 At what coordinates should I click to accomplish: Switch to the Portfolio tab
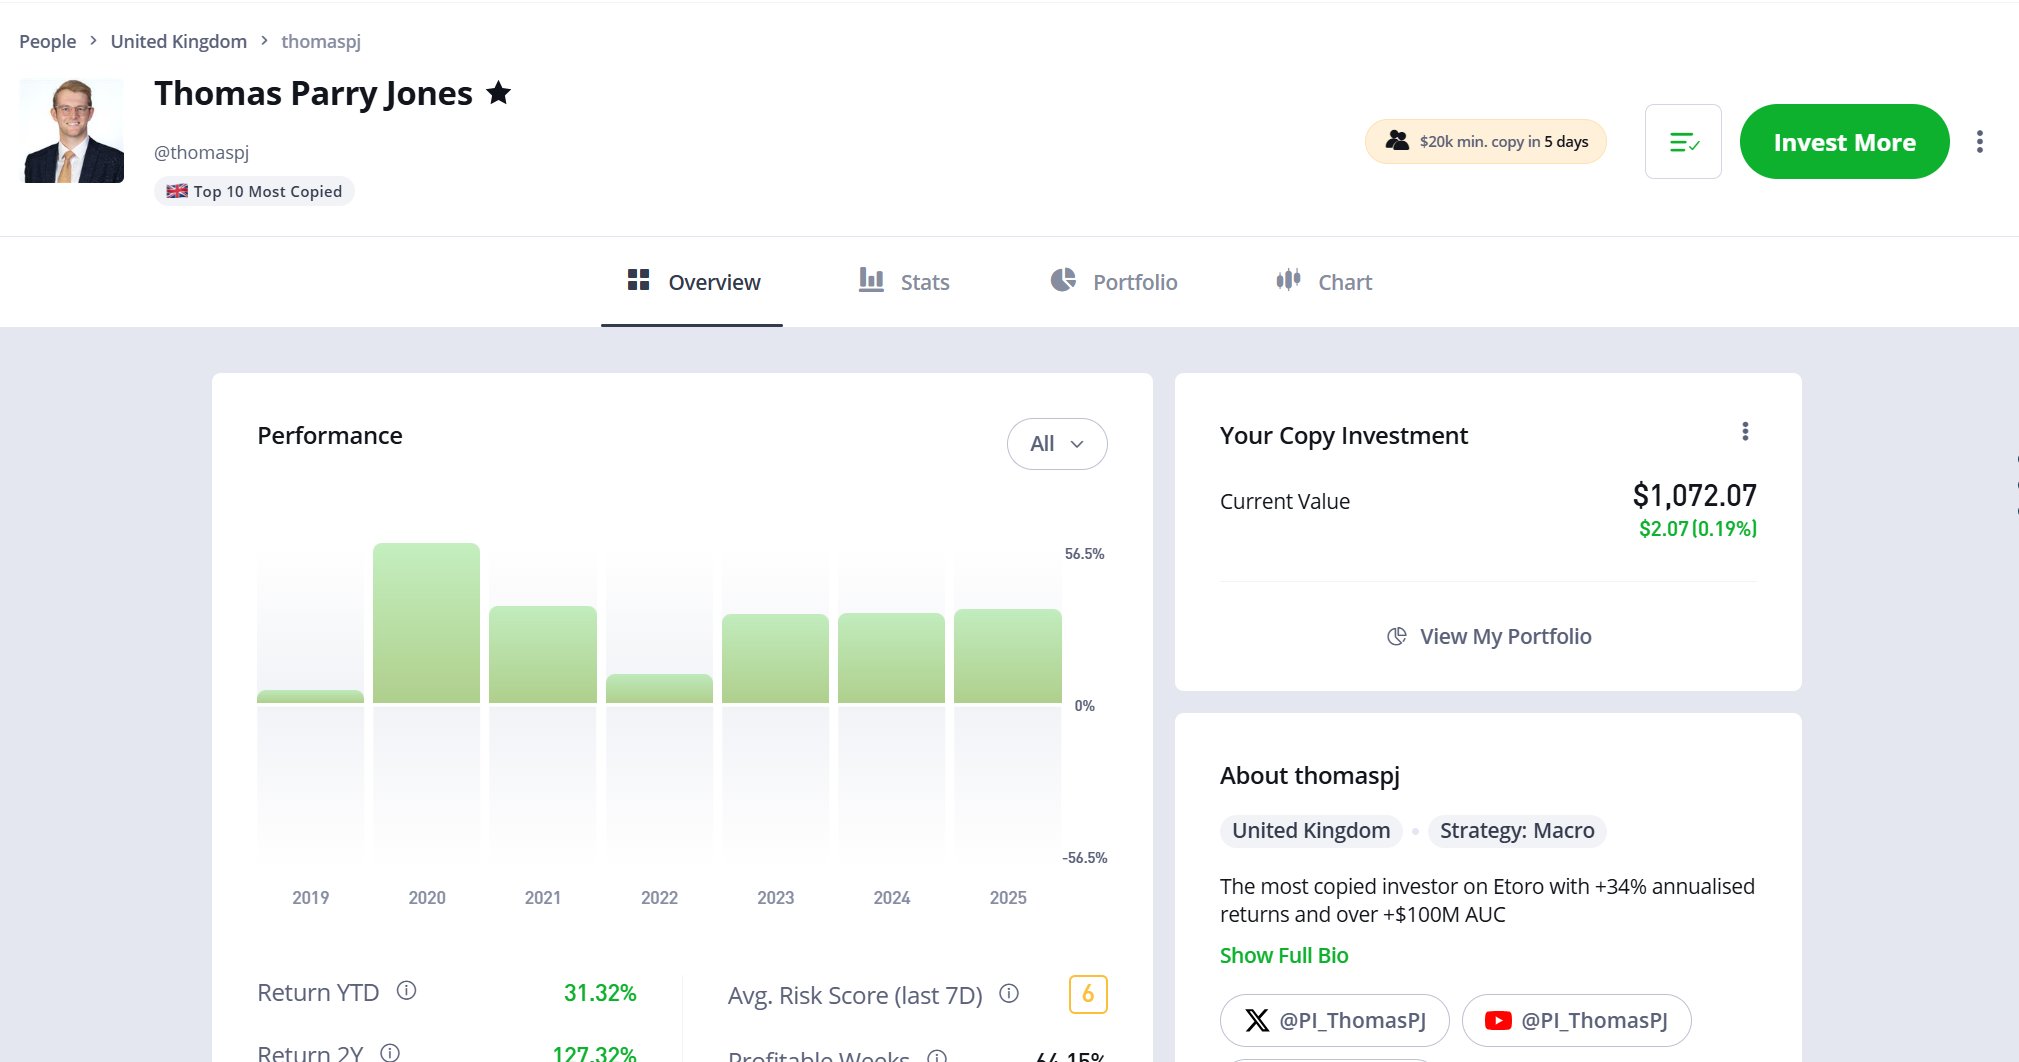[1113, 282]
